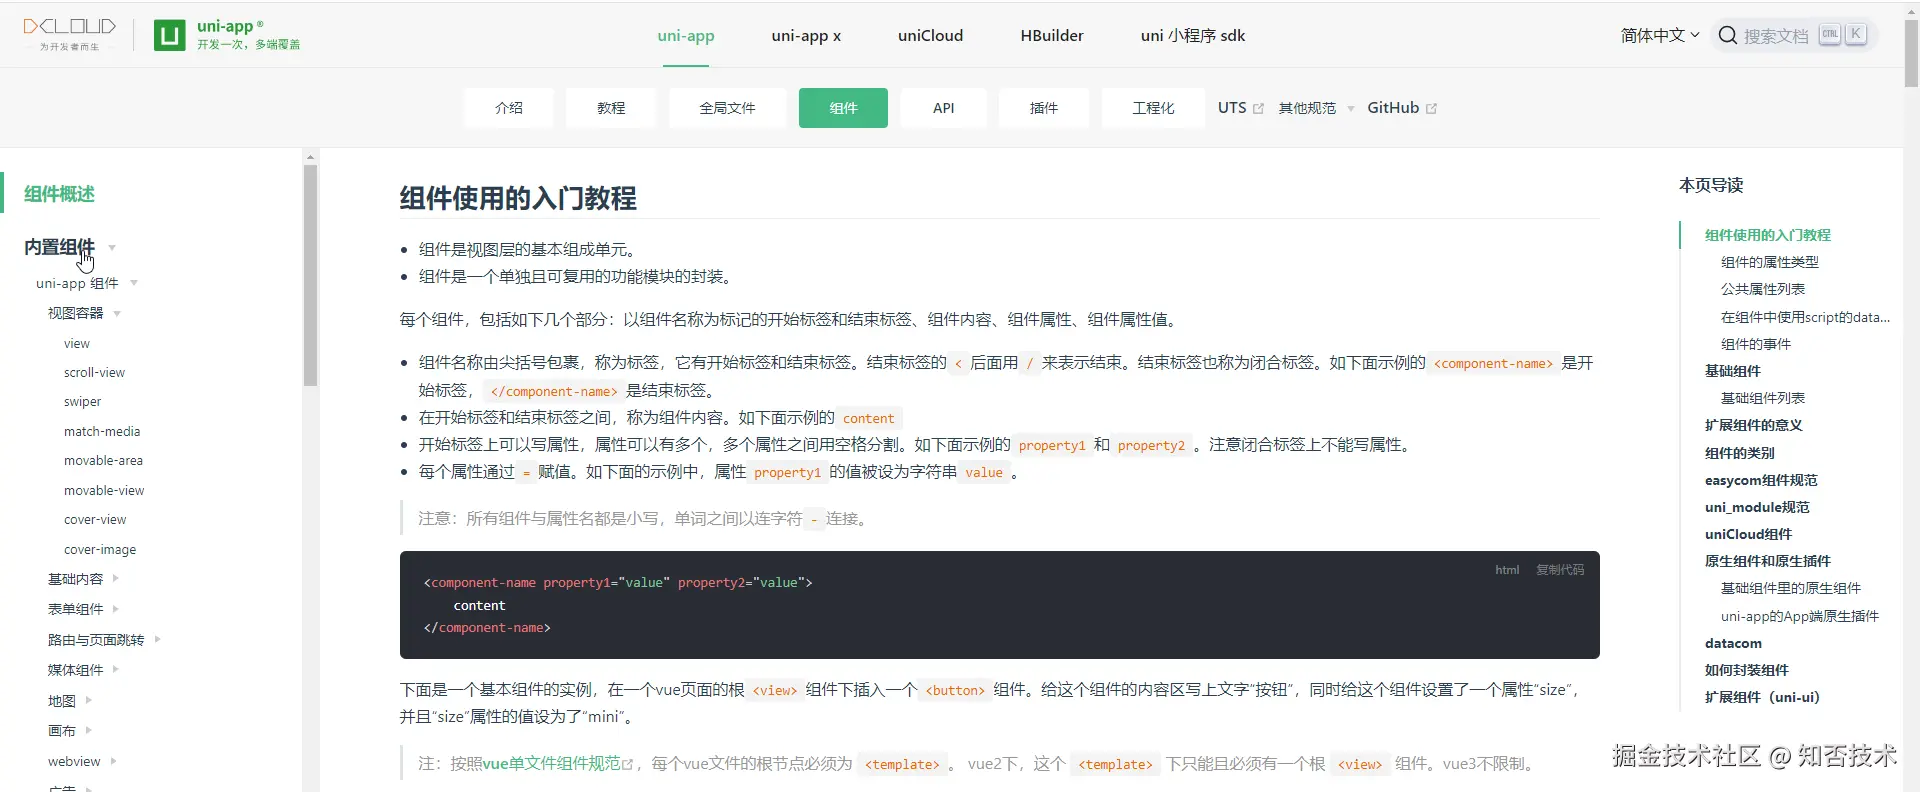Open swiper in sidebar
Image resolution: width=1920 pixels, height=792 pixels.
pos(83,402)
